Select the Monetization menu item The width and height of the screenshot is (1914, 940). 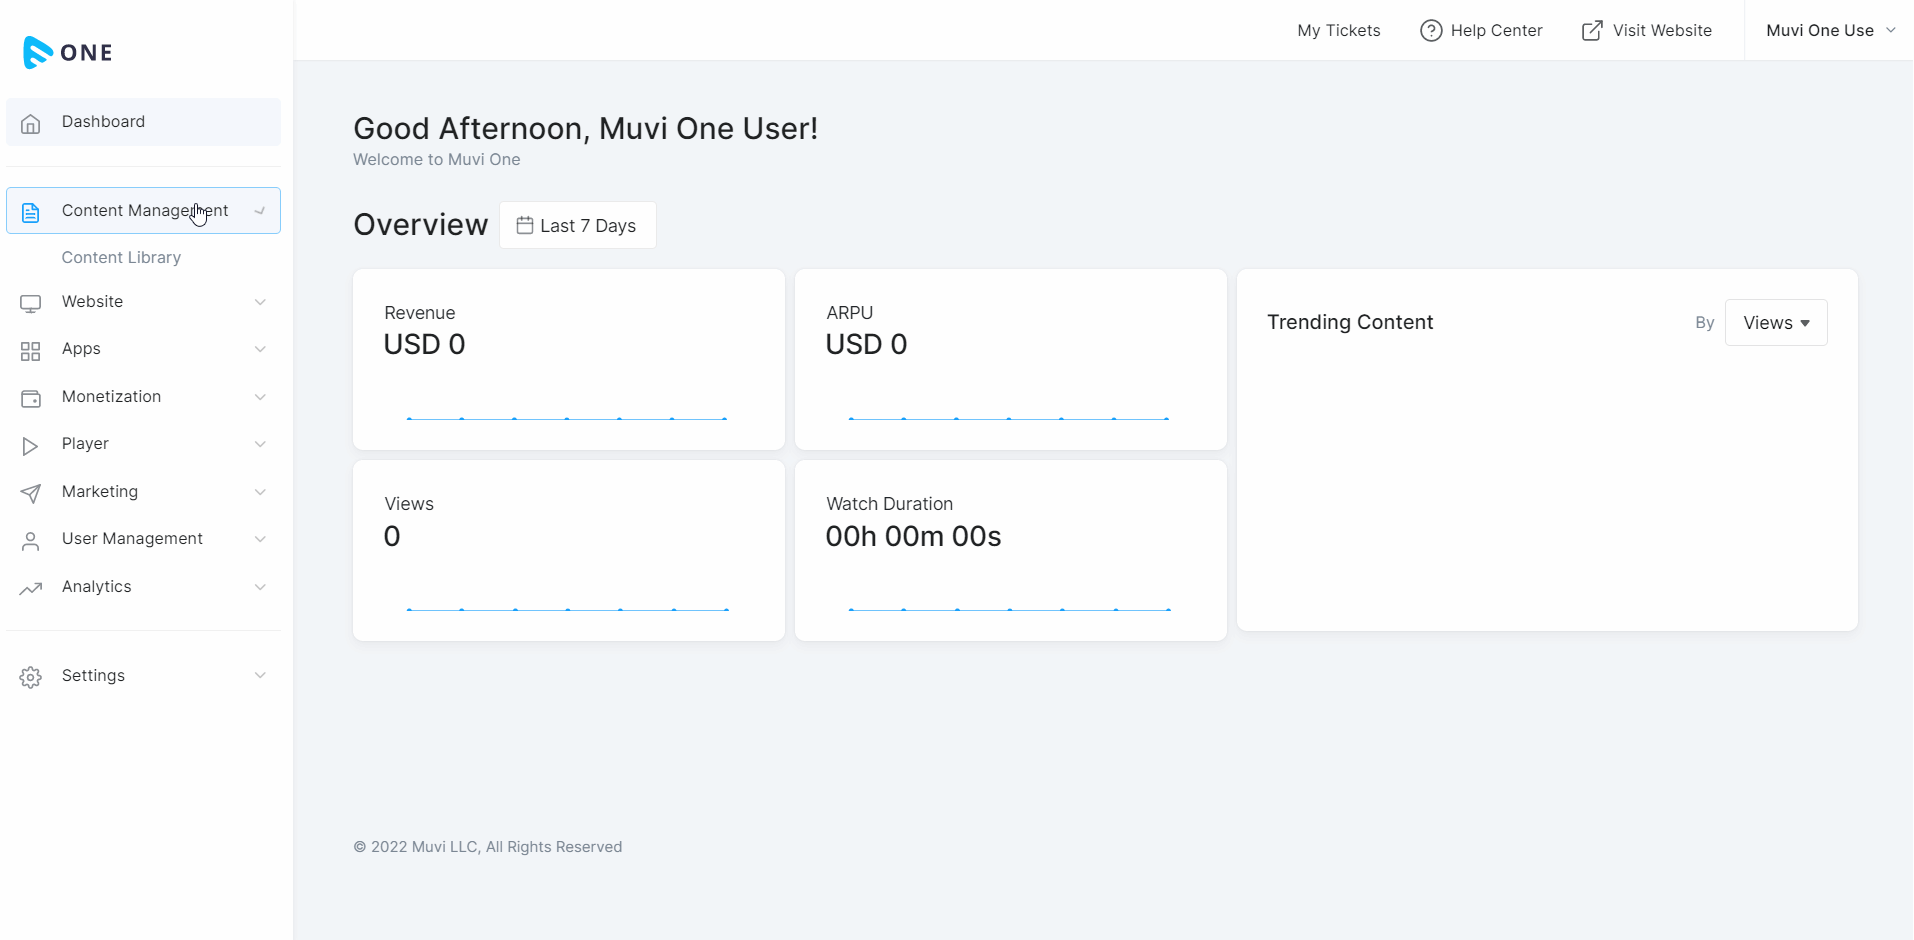pyautogui.click(x=143, y=397)
